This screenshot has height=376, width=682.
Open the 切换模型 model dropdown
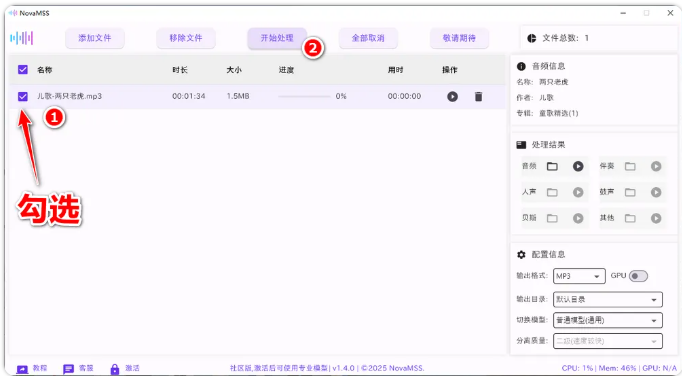[x=608, y=320]
